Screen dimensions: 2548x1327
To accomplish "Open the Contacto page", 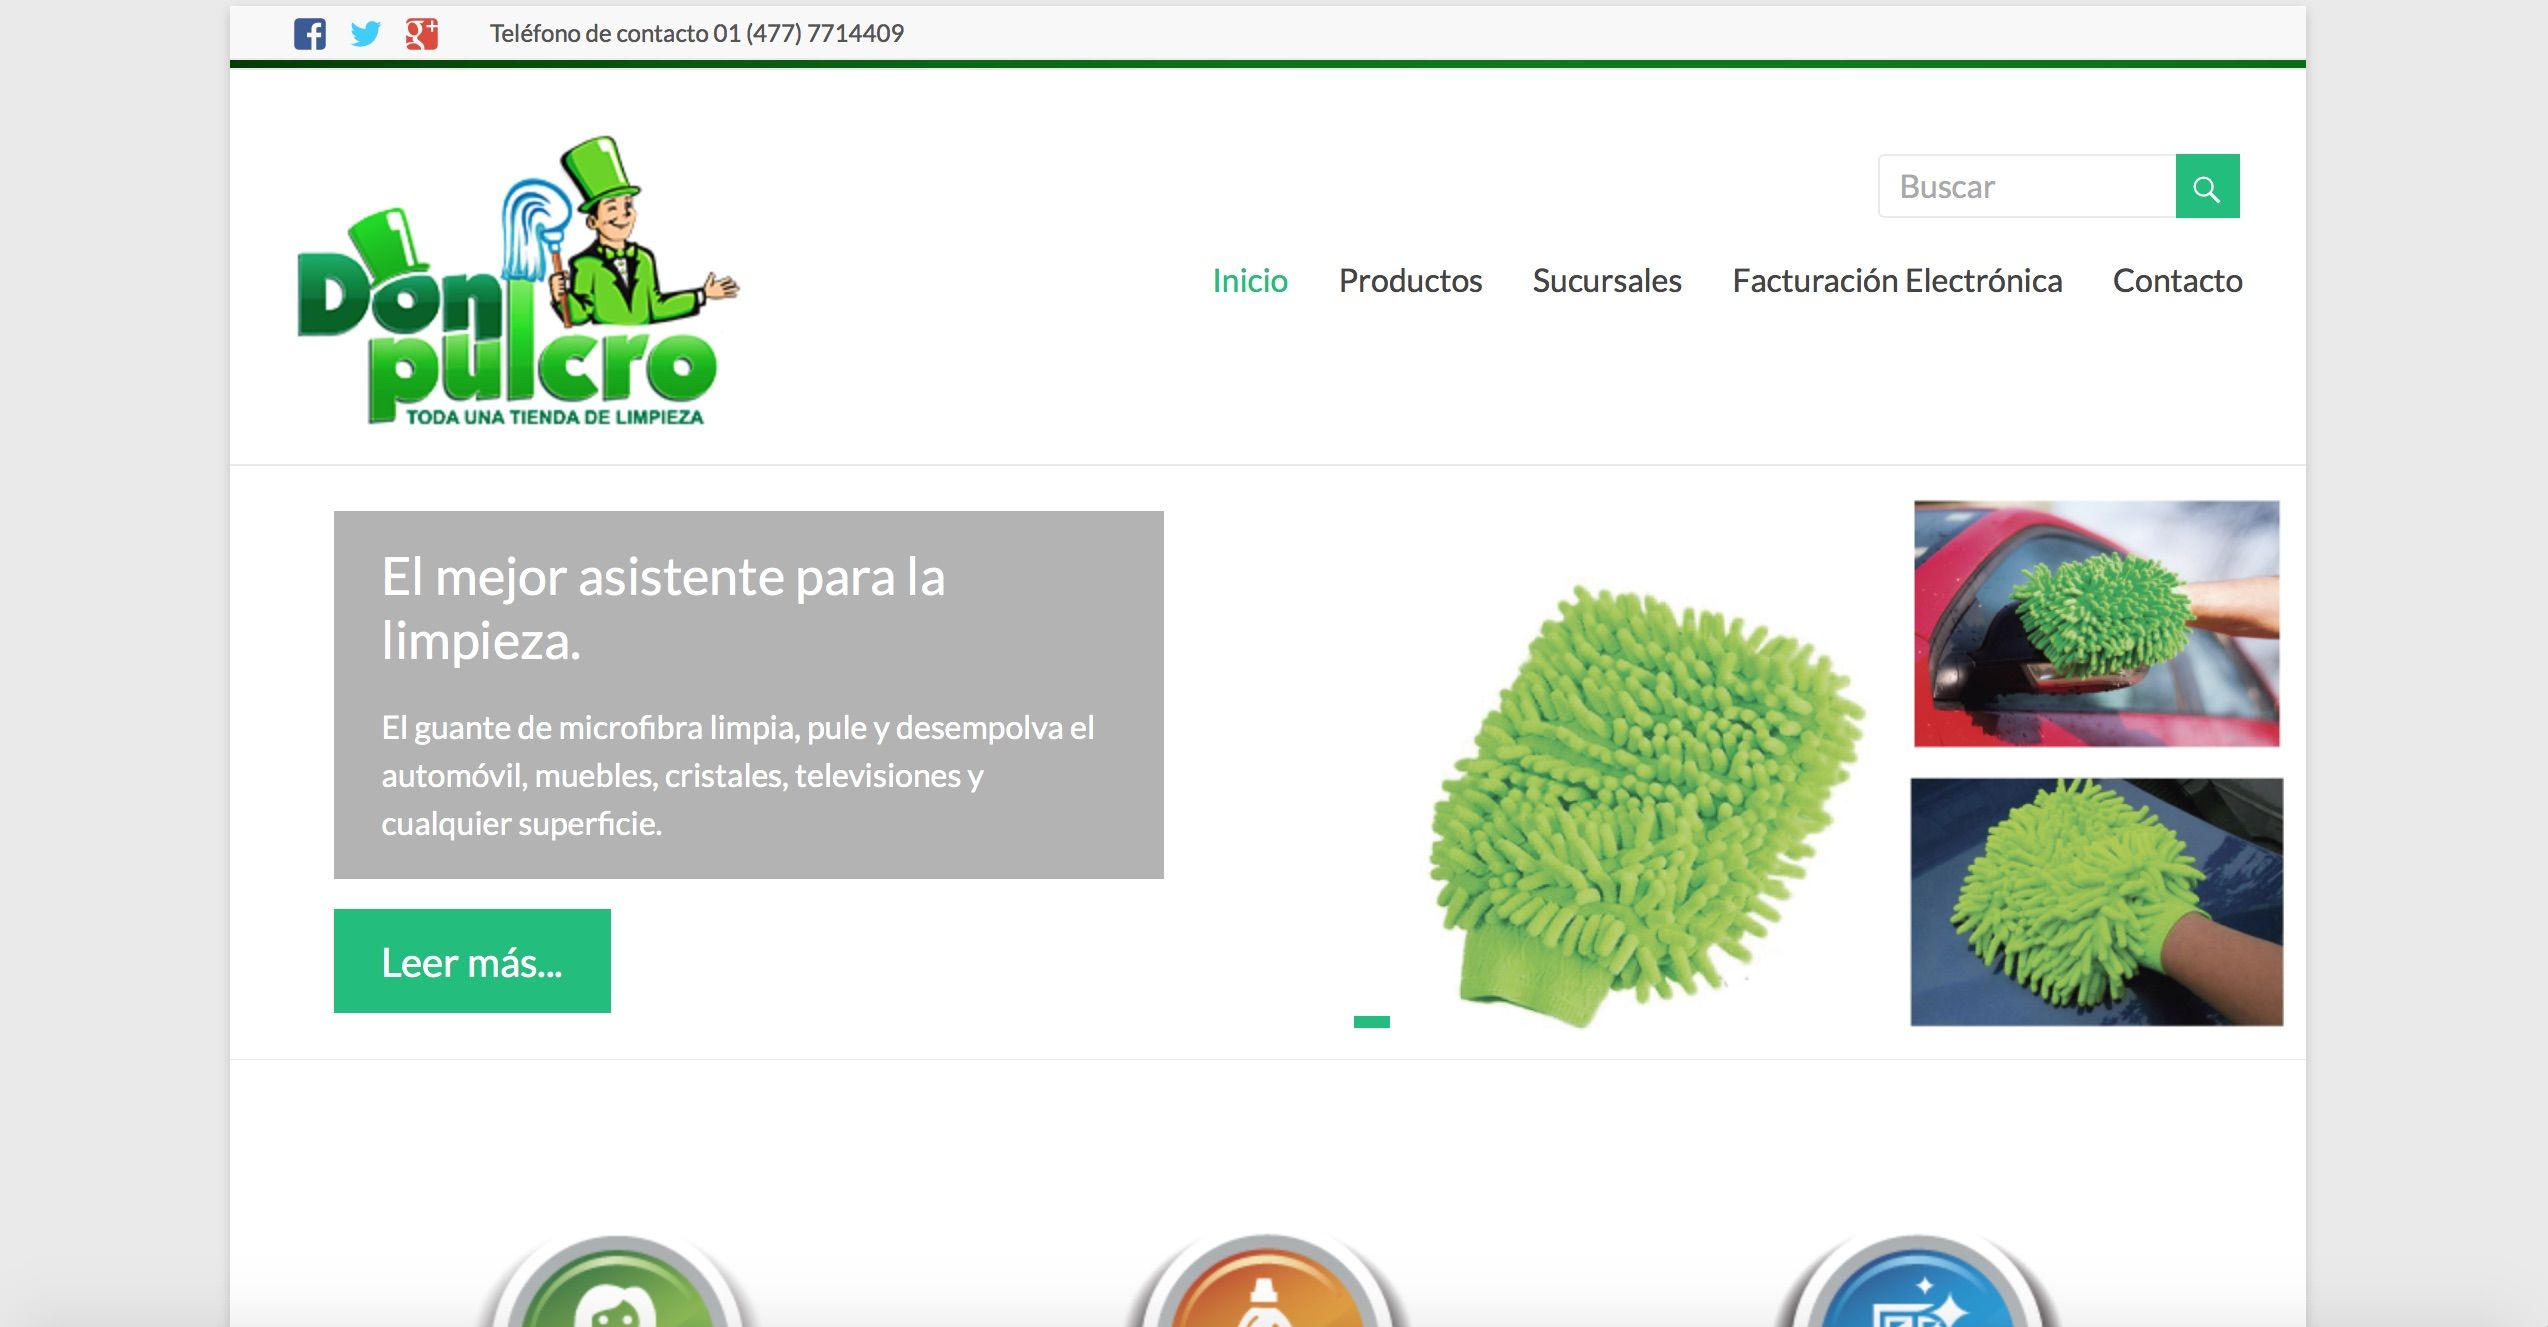I will [2176, 281].
